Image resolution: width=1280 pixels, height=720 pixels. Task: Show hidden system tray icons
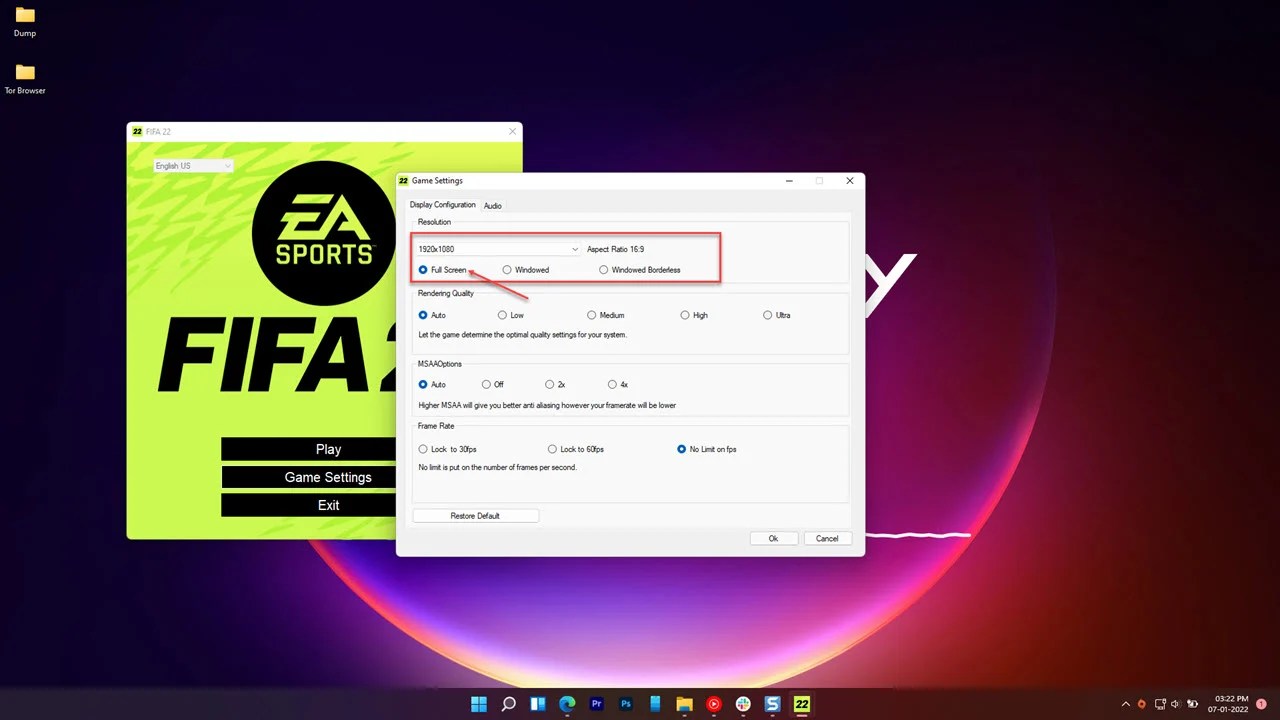1125,704
